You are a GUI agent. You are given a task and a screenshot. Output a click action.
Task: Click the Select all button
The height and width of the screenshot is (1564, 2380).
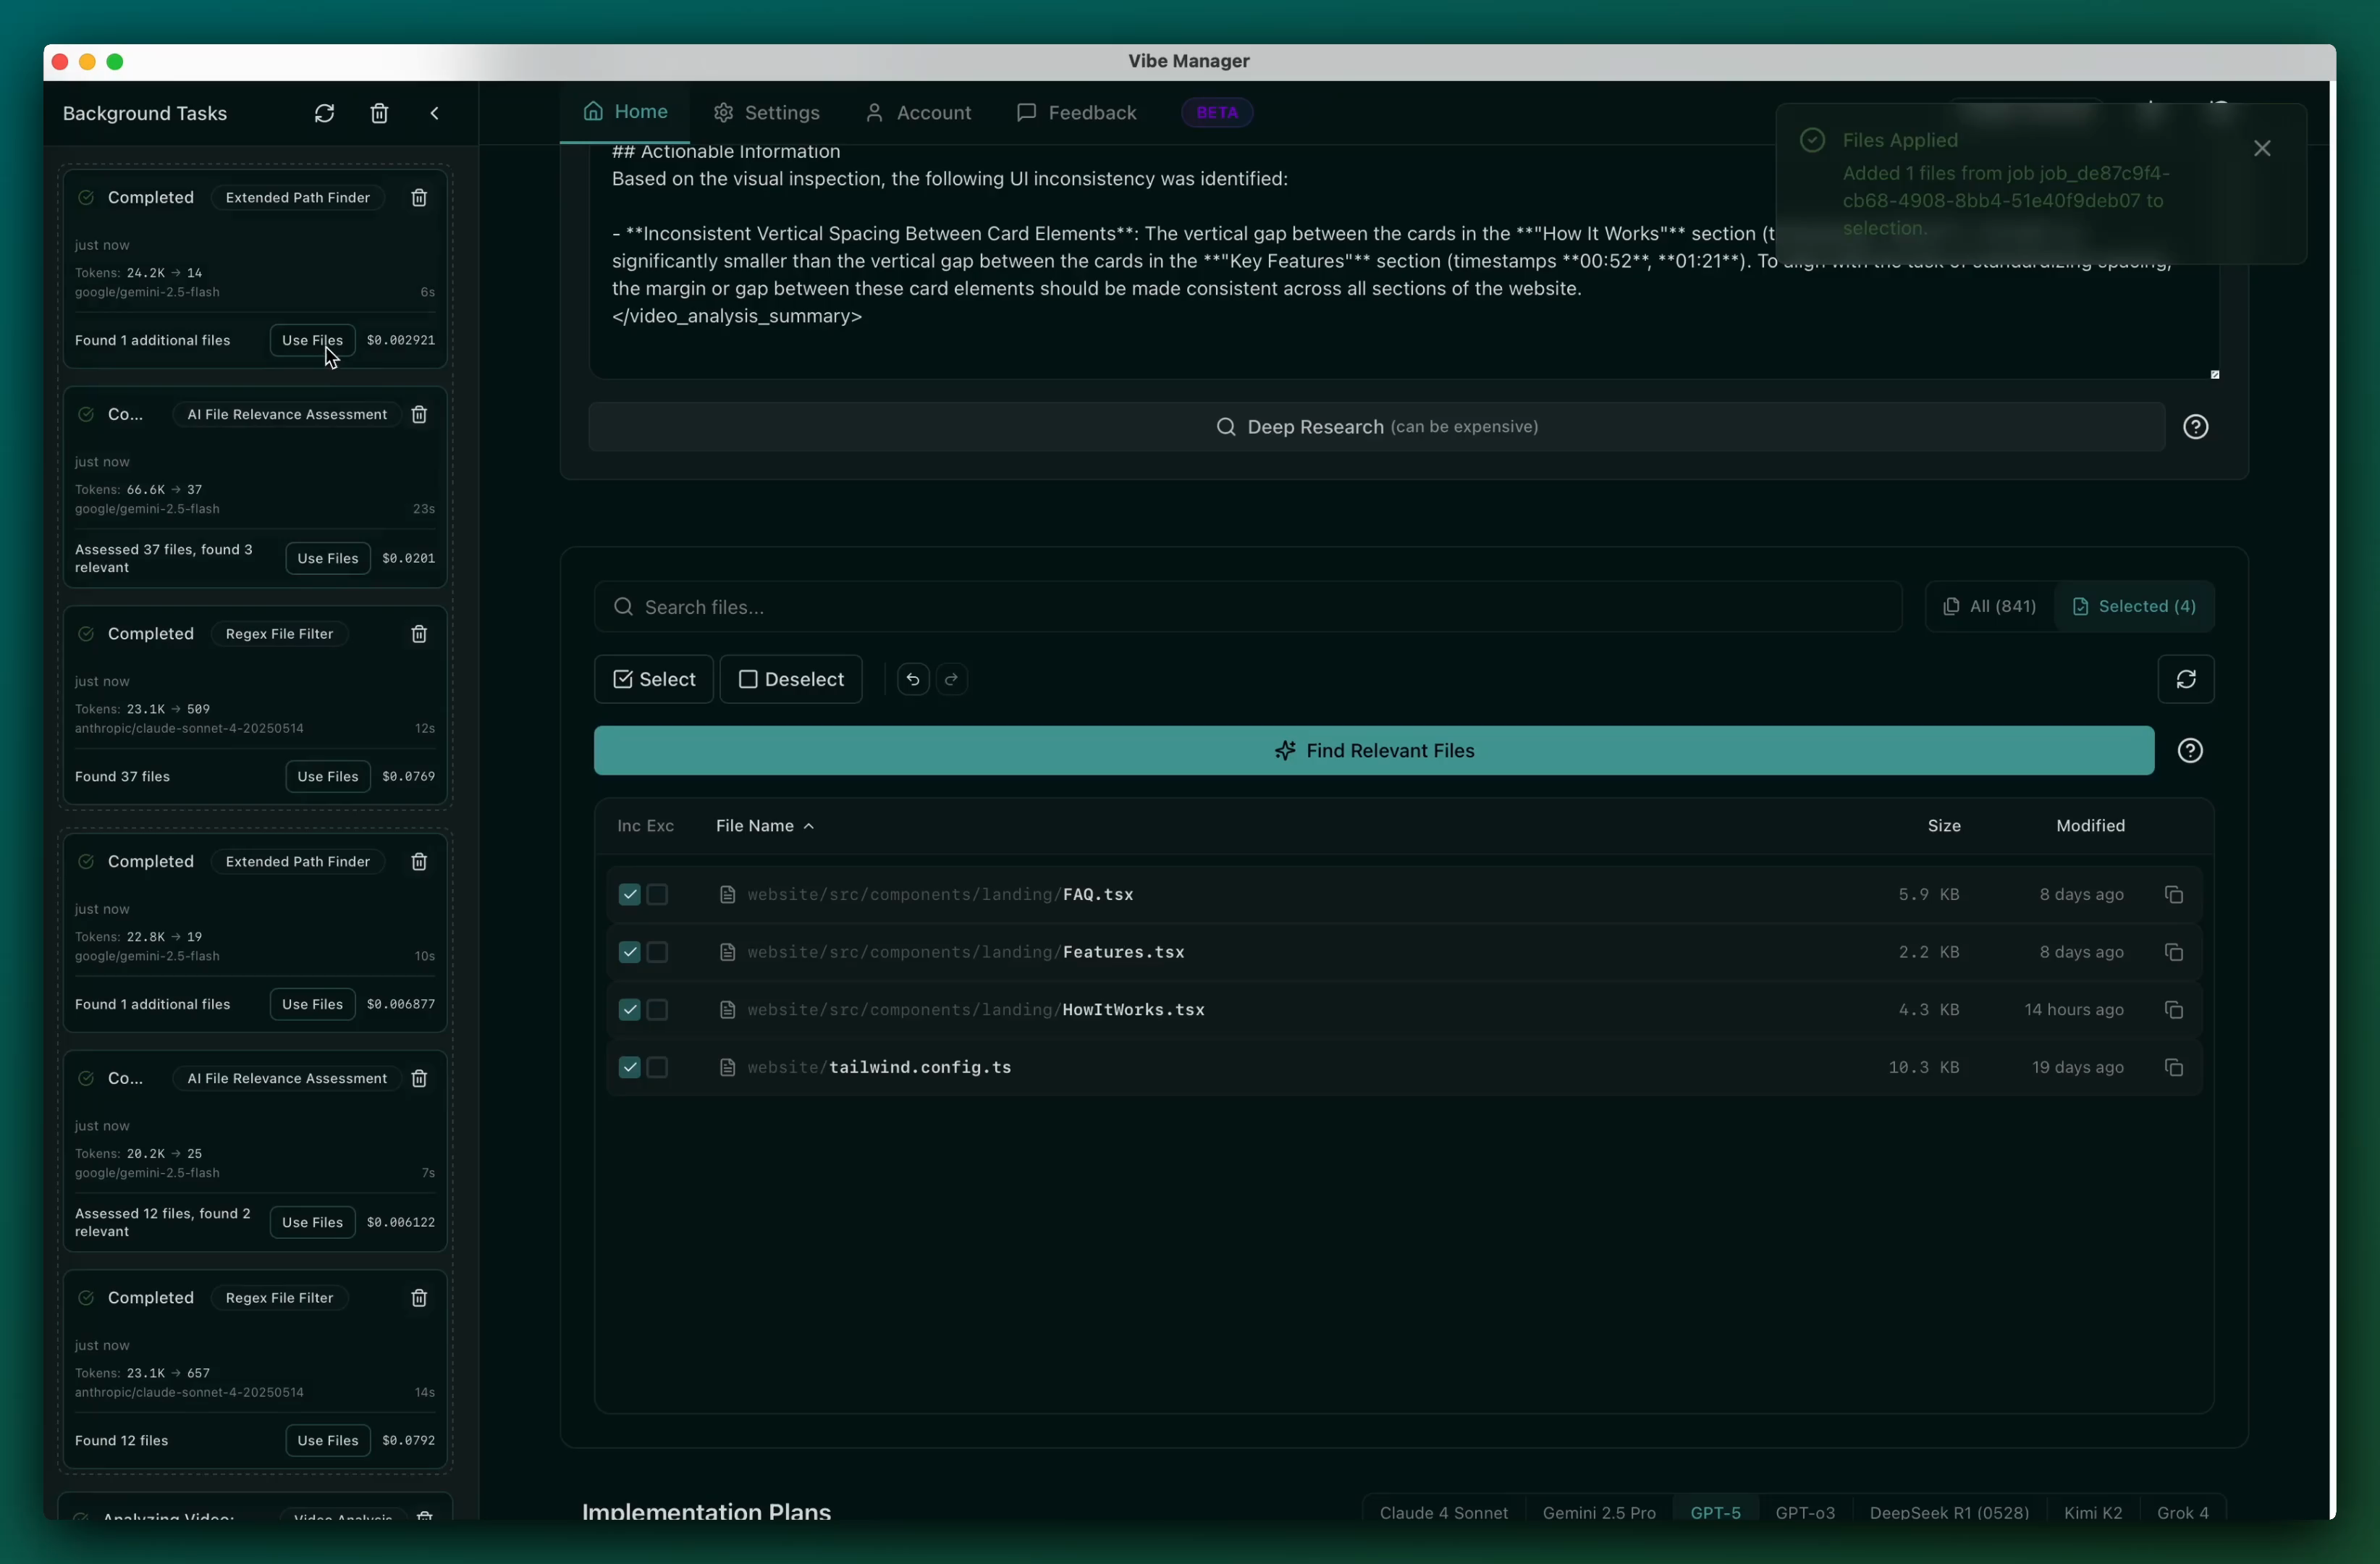[x=654, y=680]
